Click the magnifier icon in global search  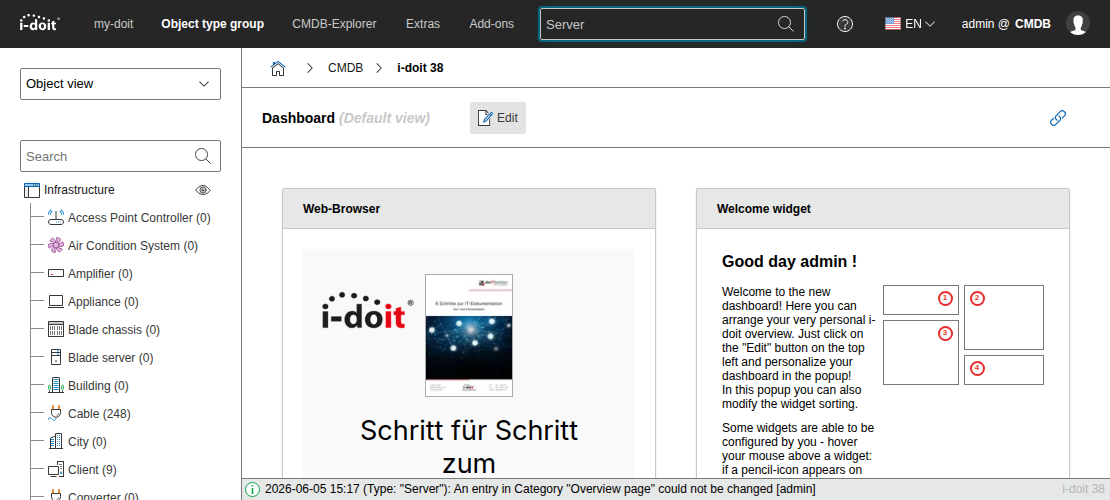[x=786, y=24]
